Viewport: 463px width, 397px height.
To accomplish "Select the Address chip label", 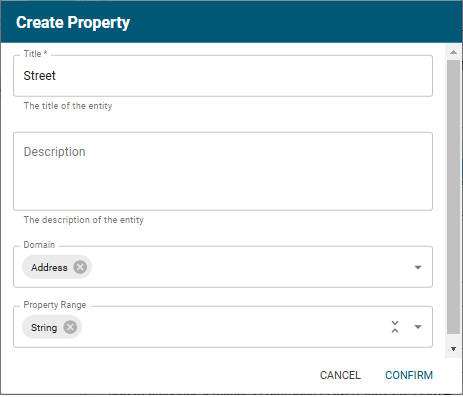I will point(49,267).
